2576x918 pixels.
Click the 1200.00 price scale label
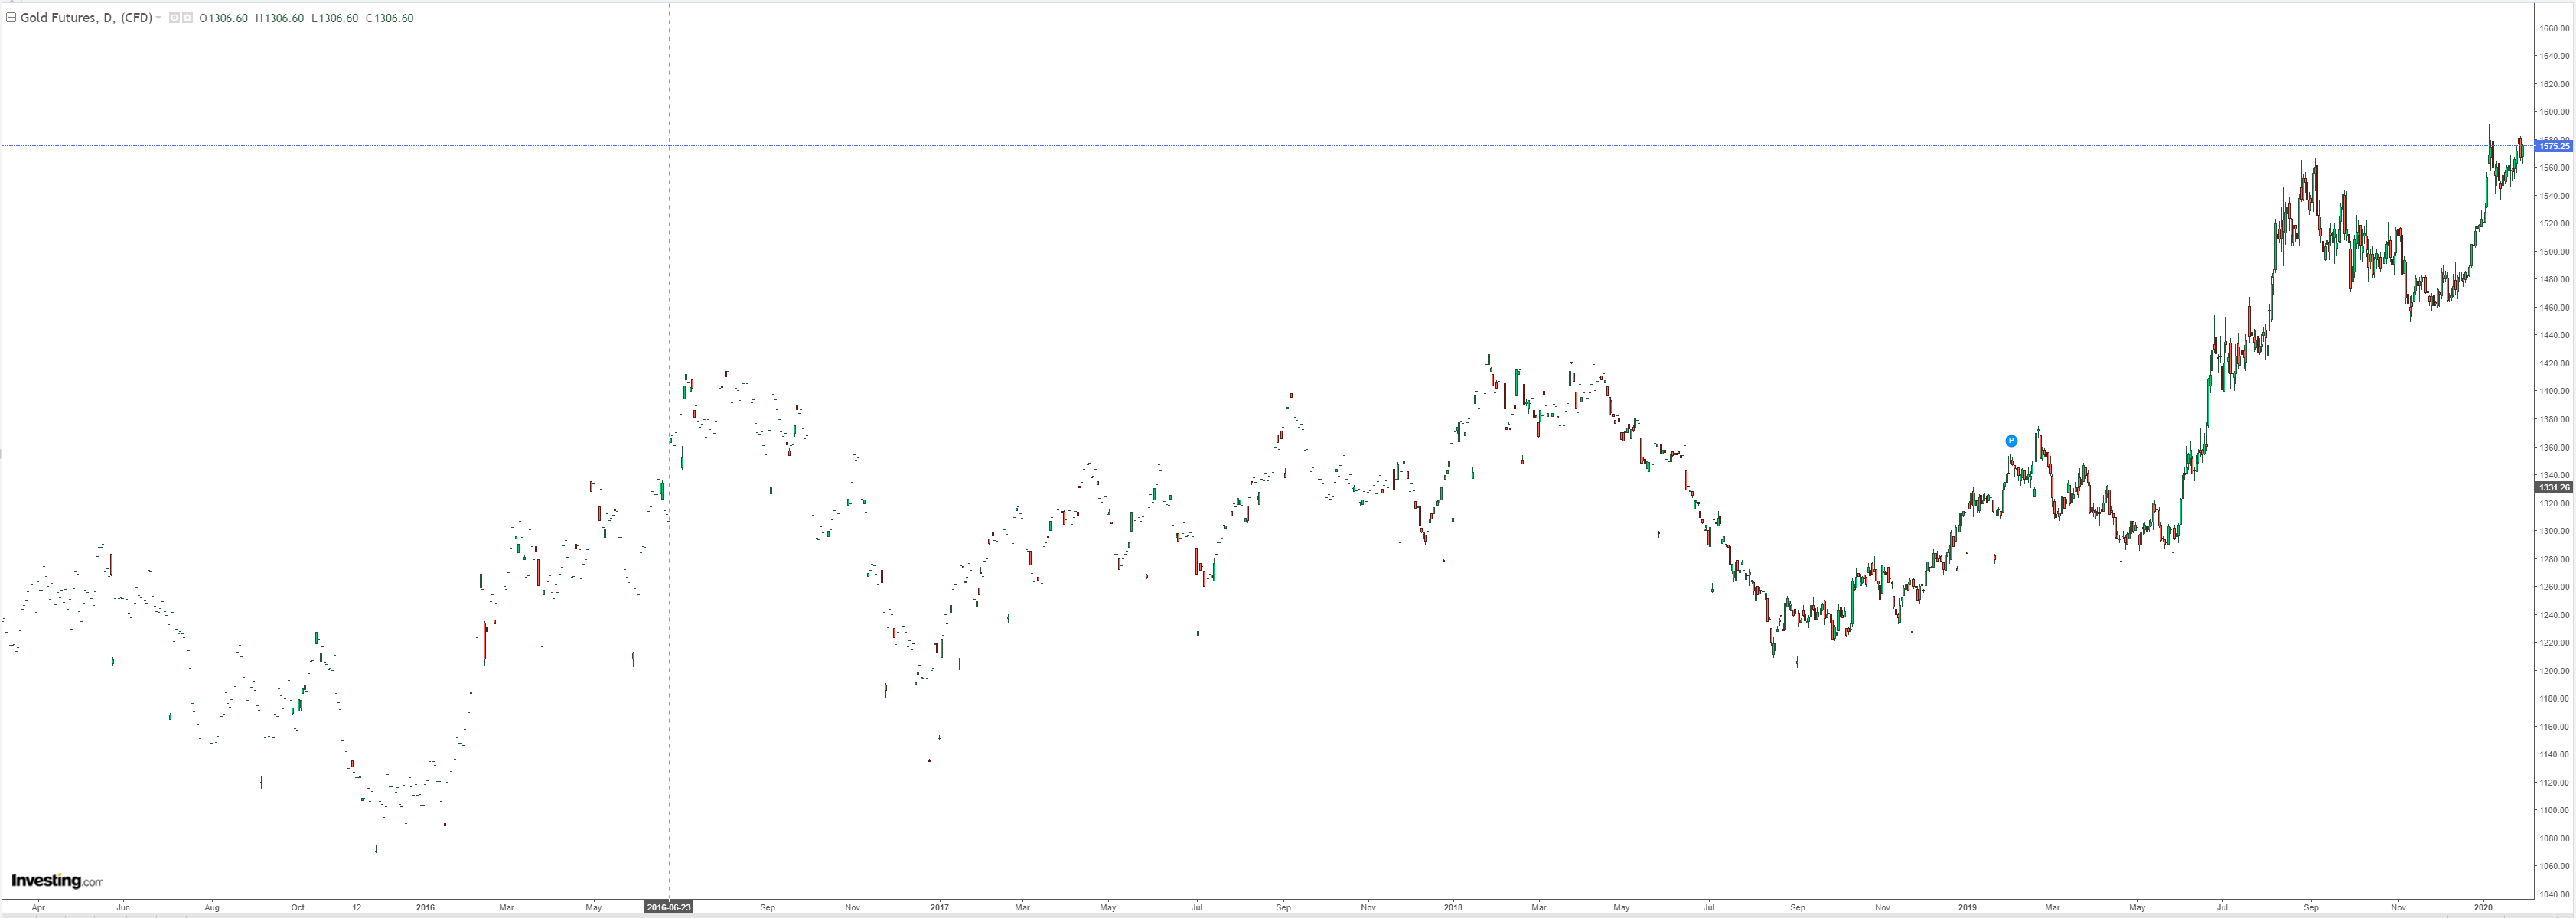(x=2554, y=671)
